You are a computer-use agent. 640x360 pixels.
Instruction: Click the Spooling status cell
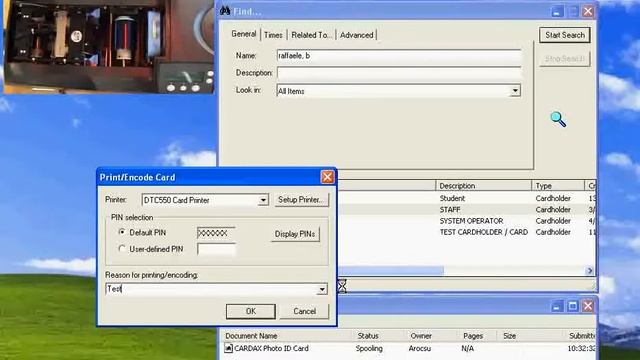369,349
